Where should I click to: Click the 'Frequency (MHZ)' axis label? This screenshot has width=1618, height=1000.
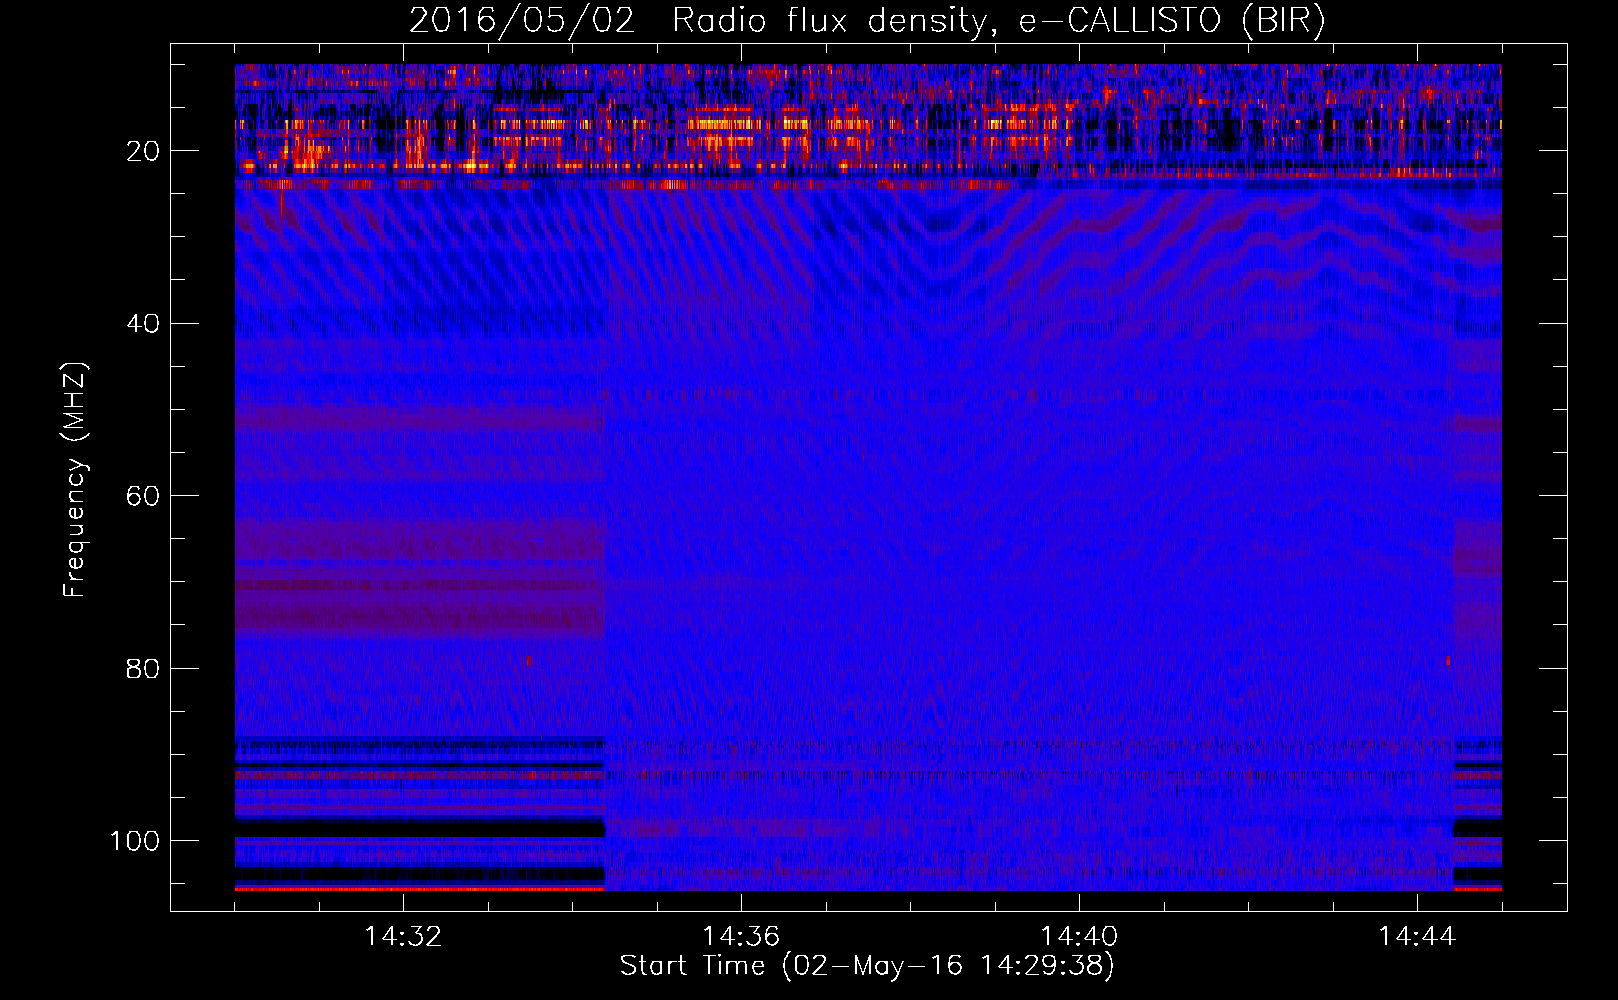click(75, 480)
